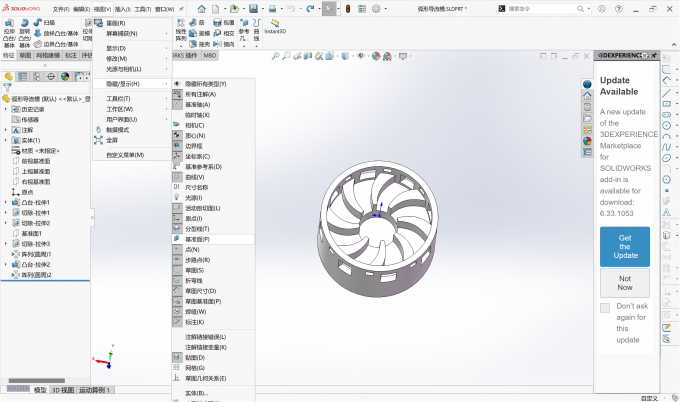The image size is (680, 402).
Task: Open Design Library folder icon in task pane
Action: (x=587, y=118)
